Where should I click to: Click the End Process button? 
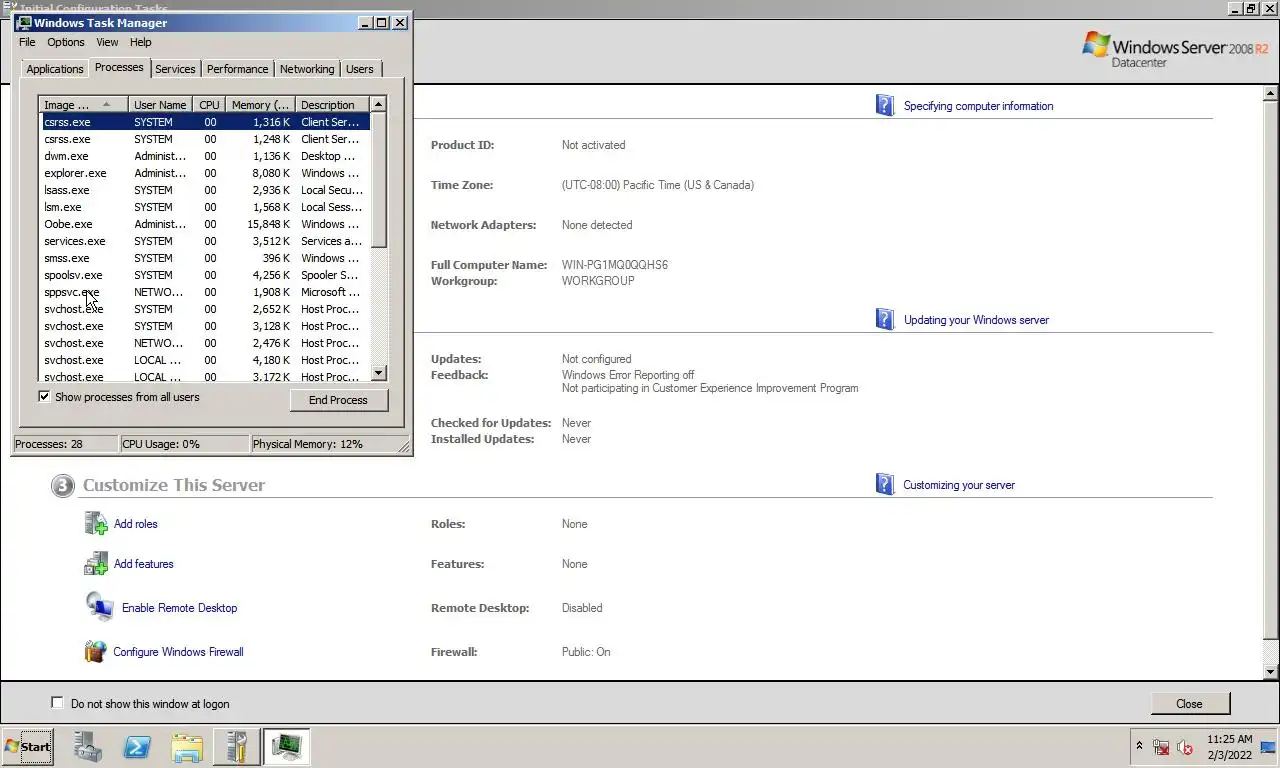338,400
